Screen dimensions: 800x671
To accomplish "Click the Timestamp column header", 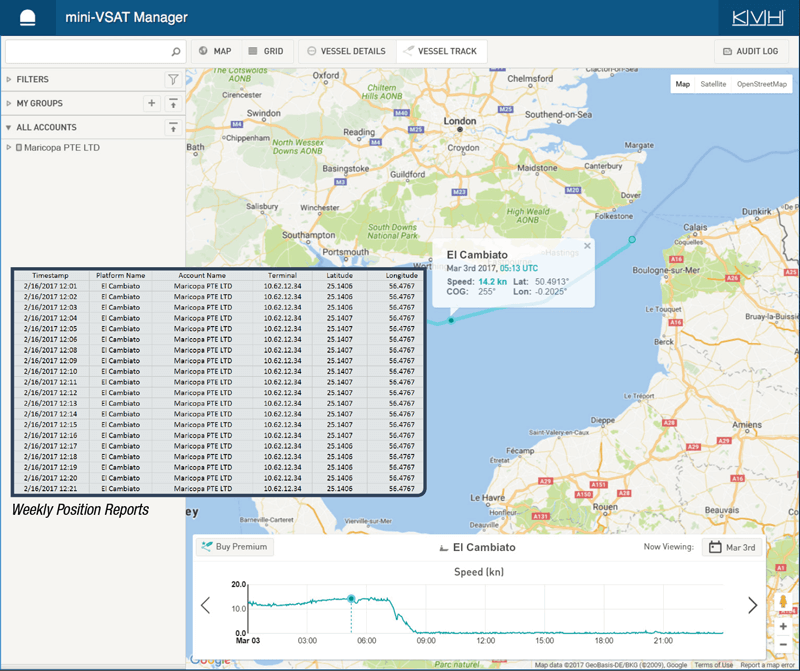I will click(x=51, y=276).
